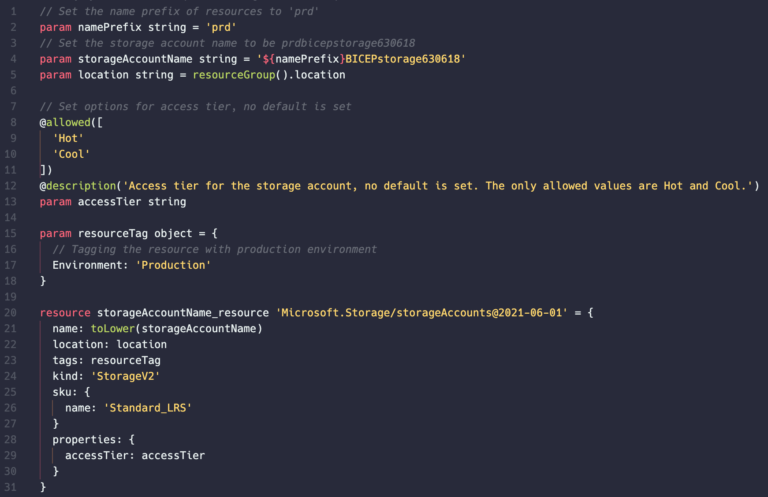Click the 'Production' environment value

(x=173, y=265)
